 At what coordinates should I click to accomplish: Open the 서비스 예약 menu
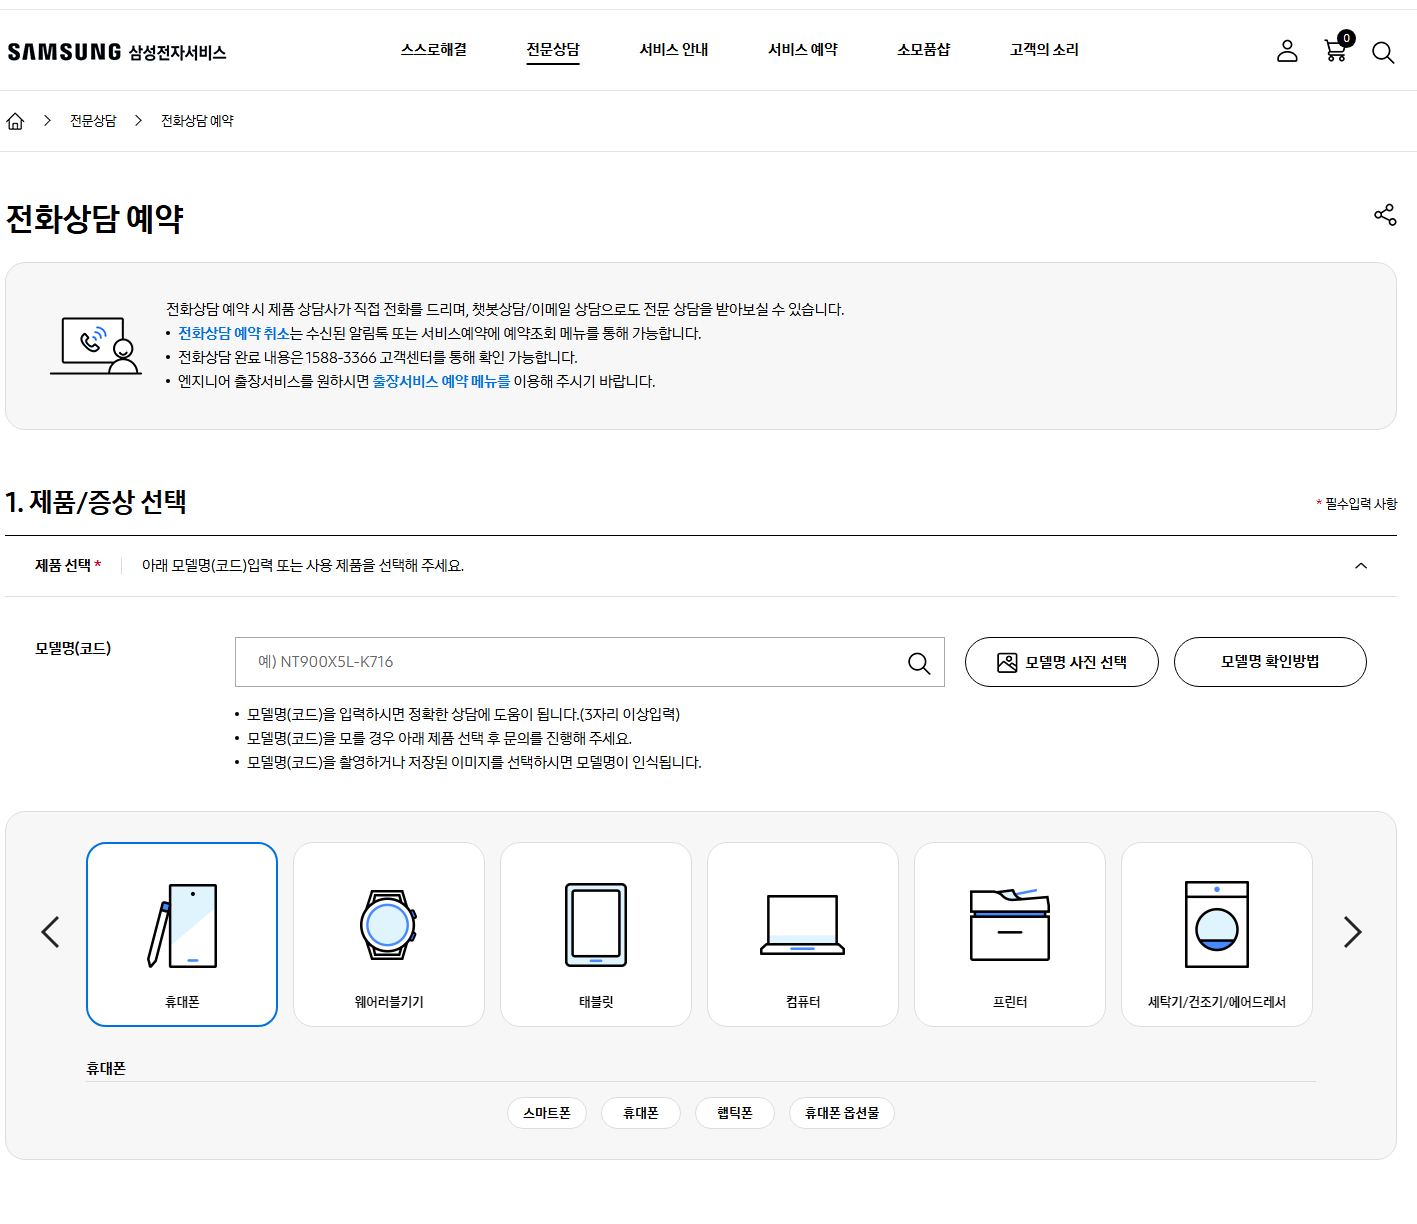802,50
